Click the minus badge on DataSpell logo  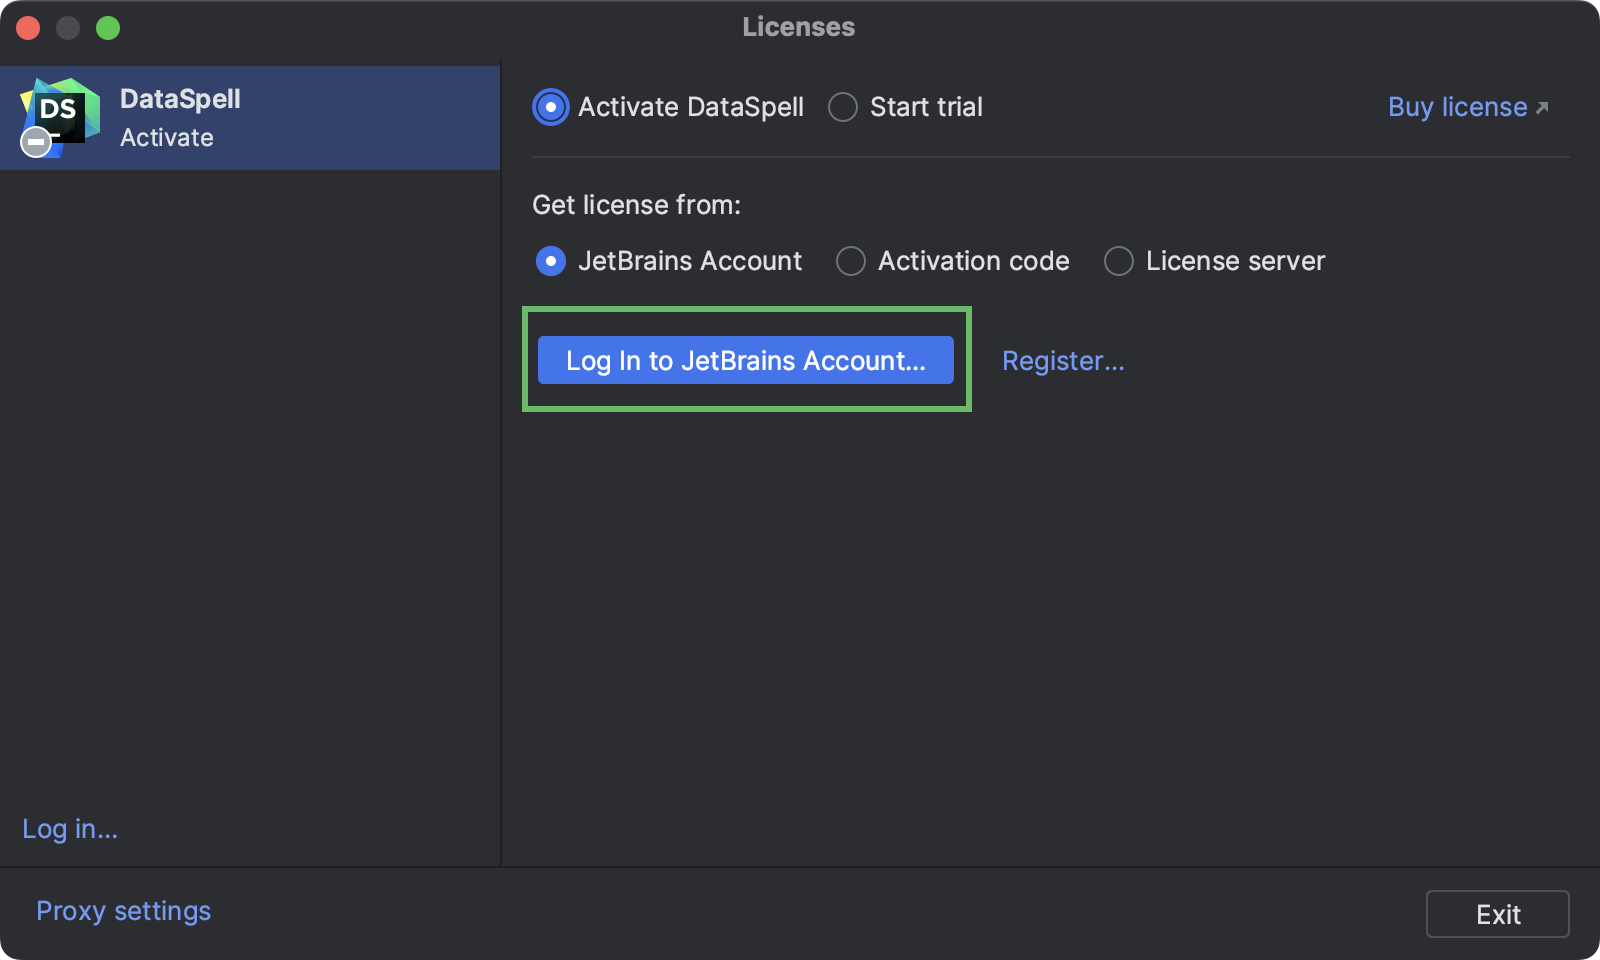point(35,142)
